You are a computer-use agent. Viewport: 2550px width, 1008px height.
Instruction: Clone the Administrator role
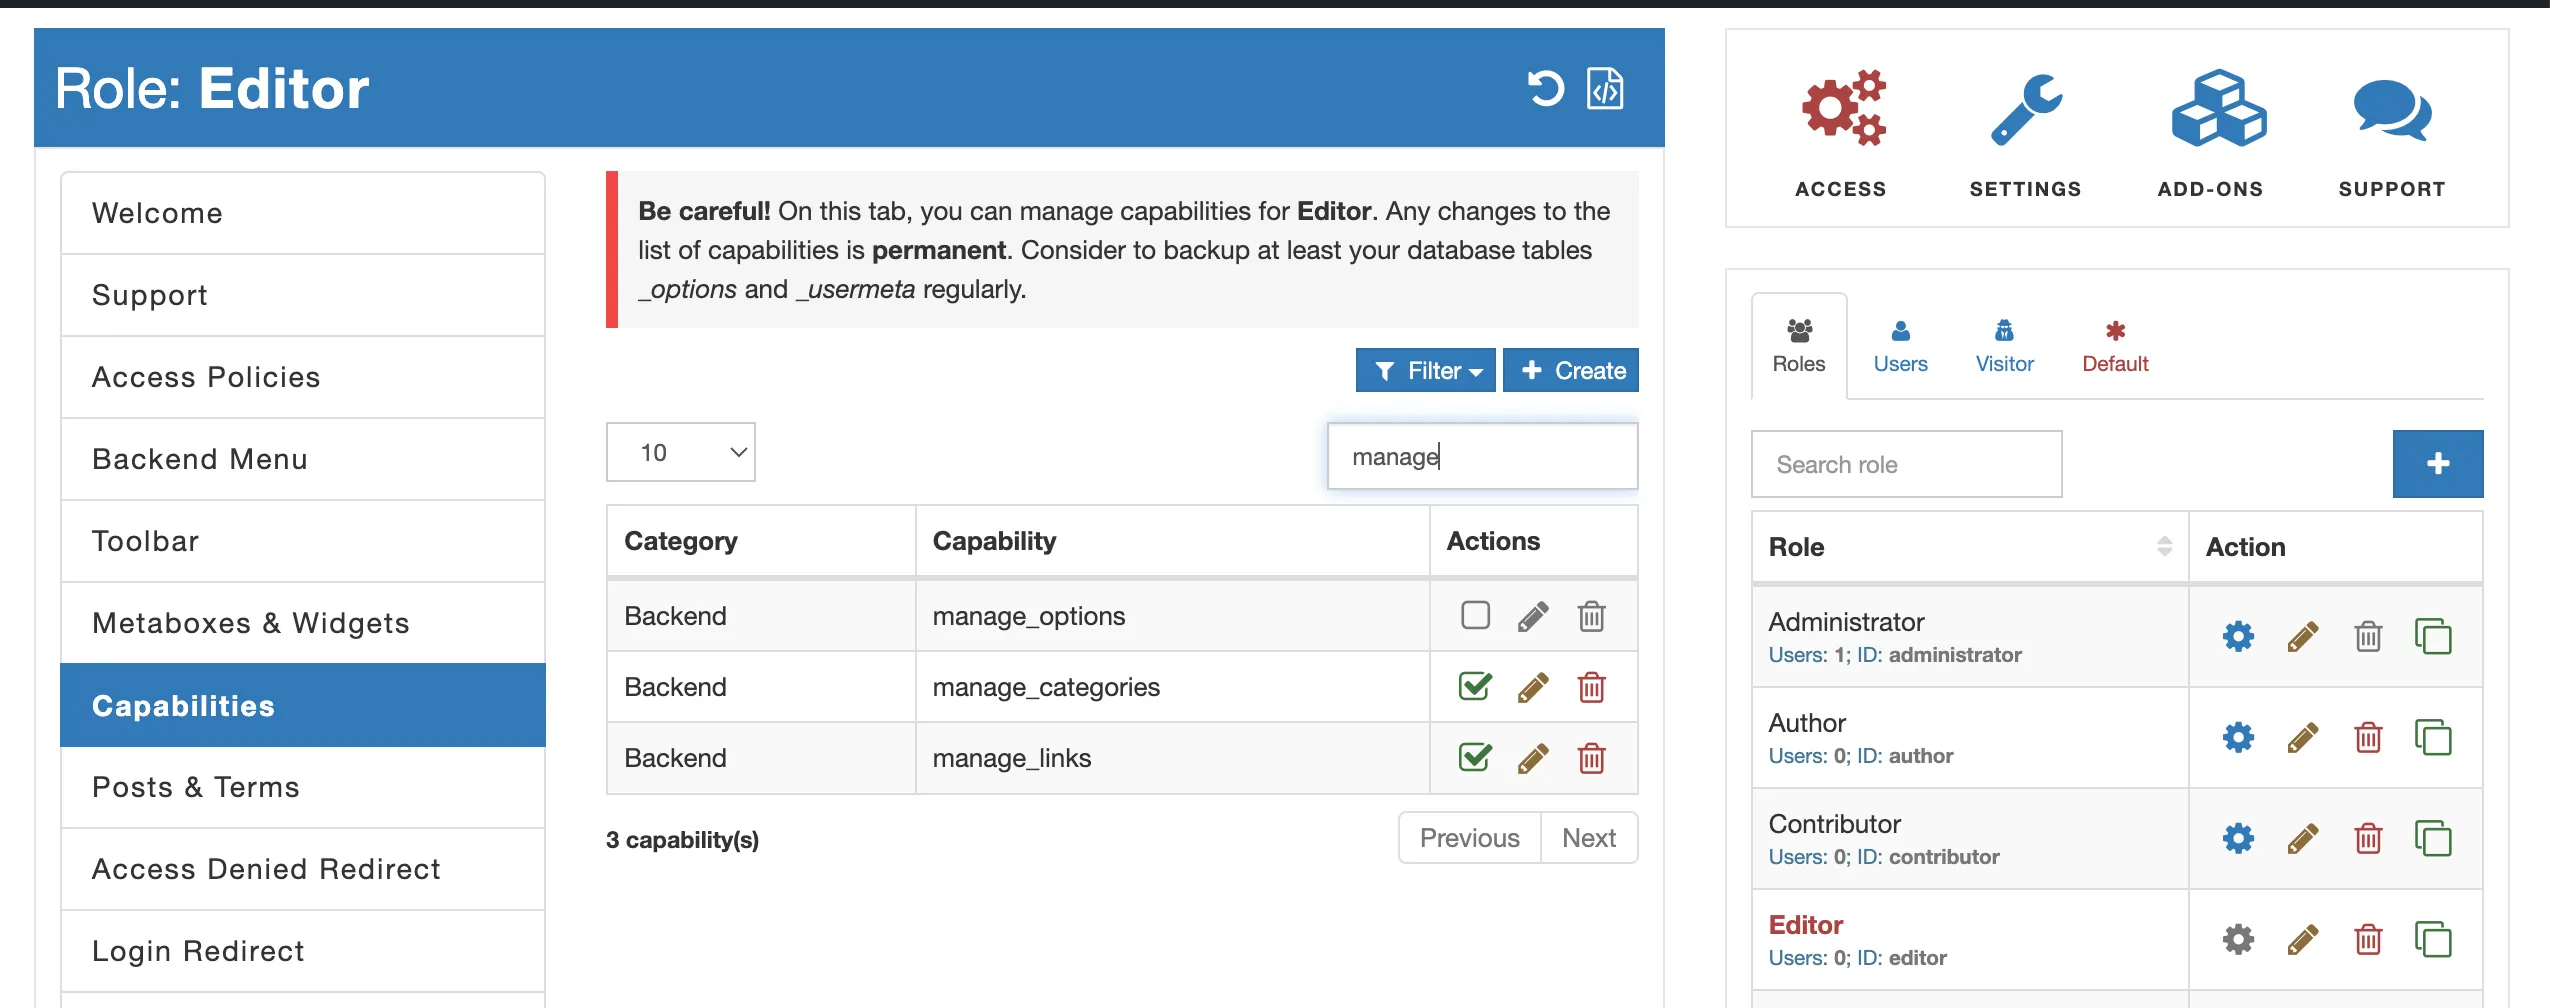tap(2433, 636)
